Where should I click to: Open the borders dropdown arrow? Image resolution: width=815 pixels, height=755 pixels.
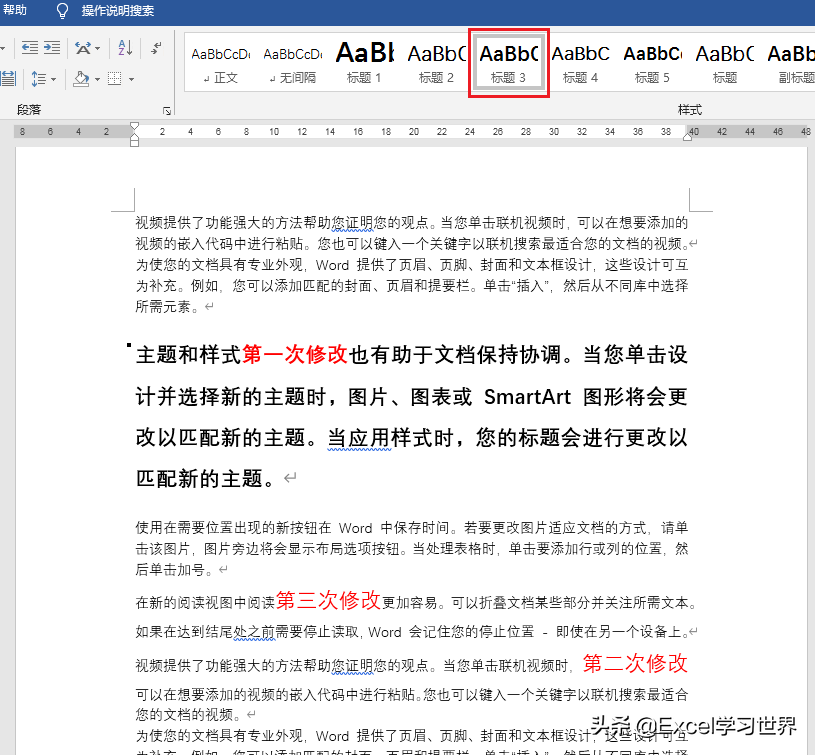[132, 80]
